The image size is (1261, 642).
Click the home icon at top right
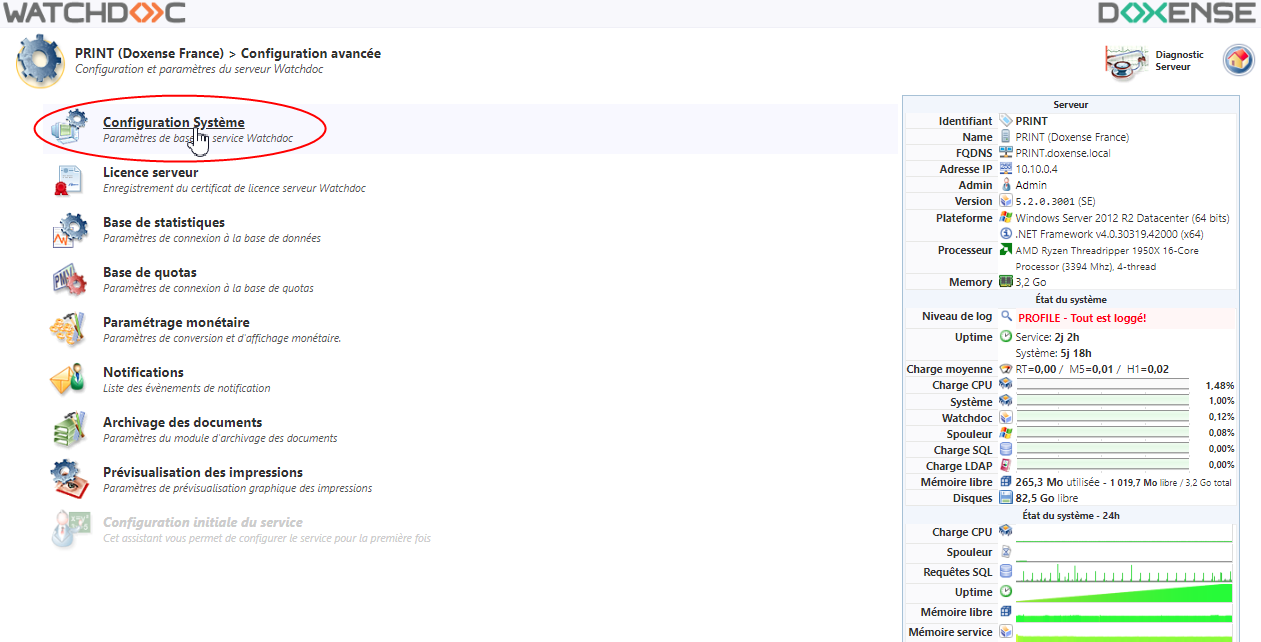(x=1238, y=61)
